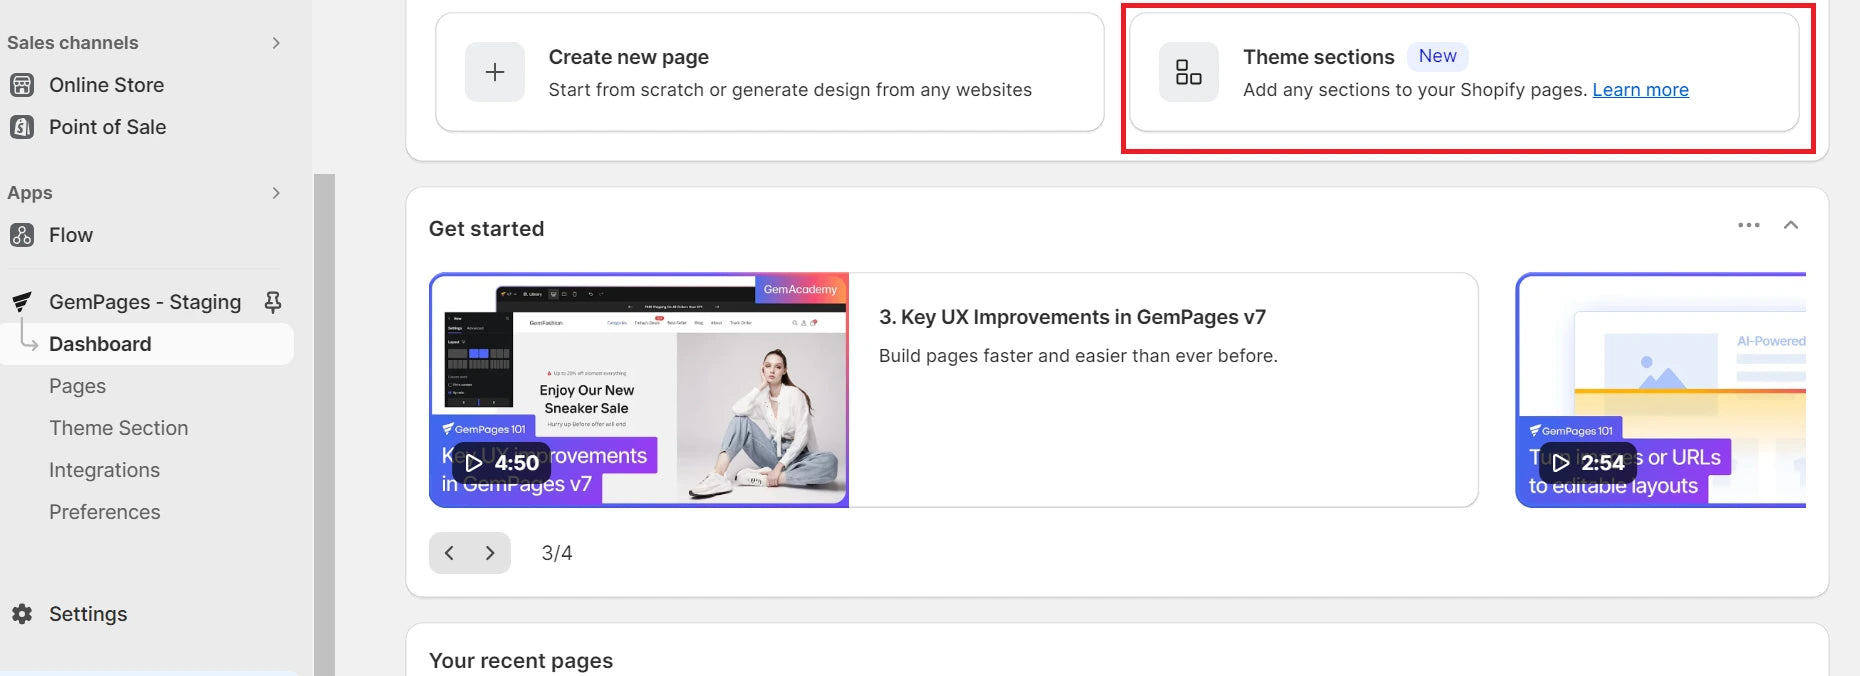Viewport: 1860px width, 676px height.
Task: Click the Settings gear icon
Action: tap(22, 614)
